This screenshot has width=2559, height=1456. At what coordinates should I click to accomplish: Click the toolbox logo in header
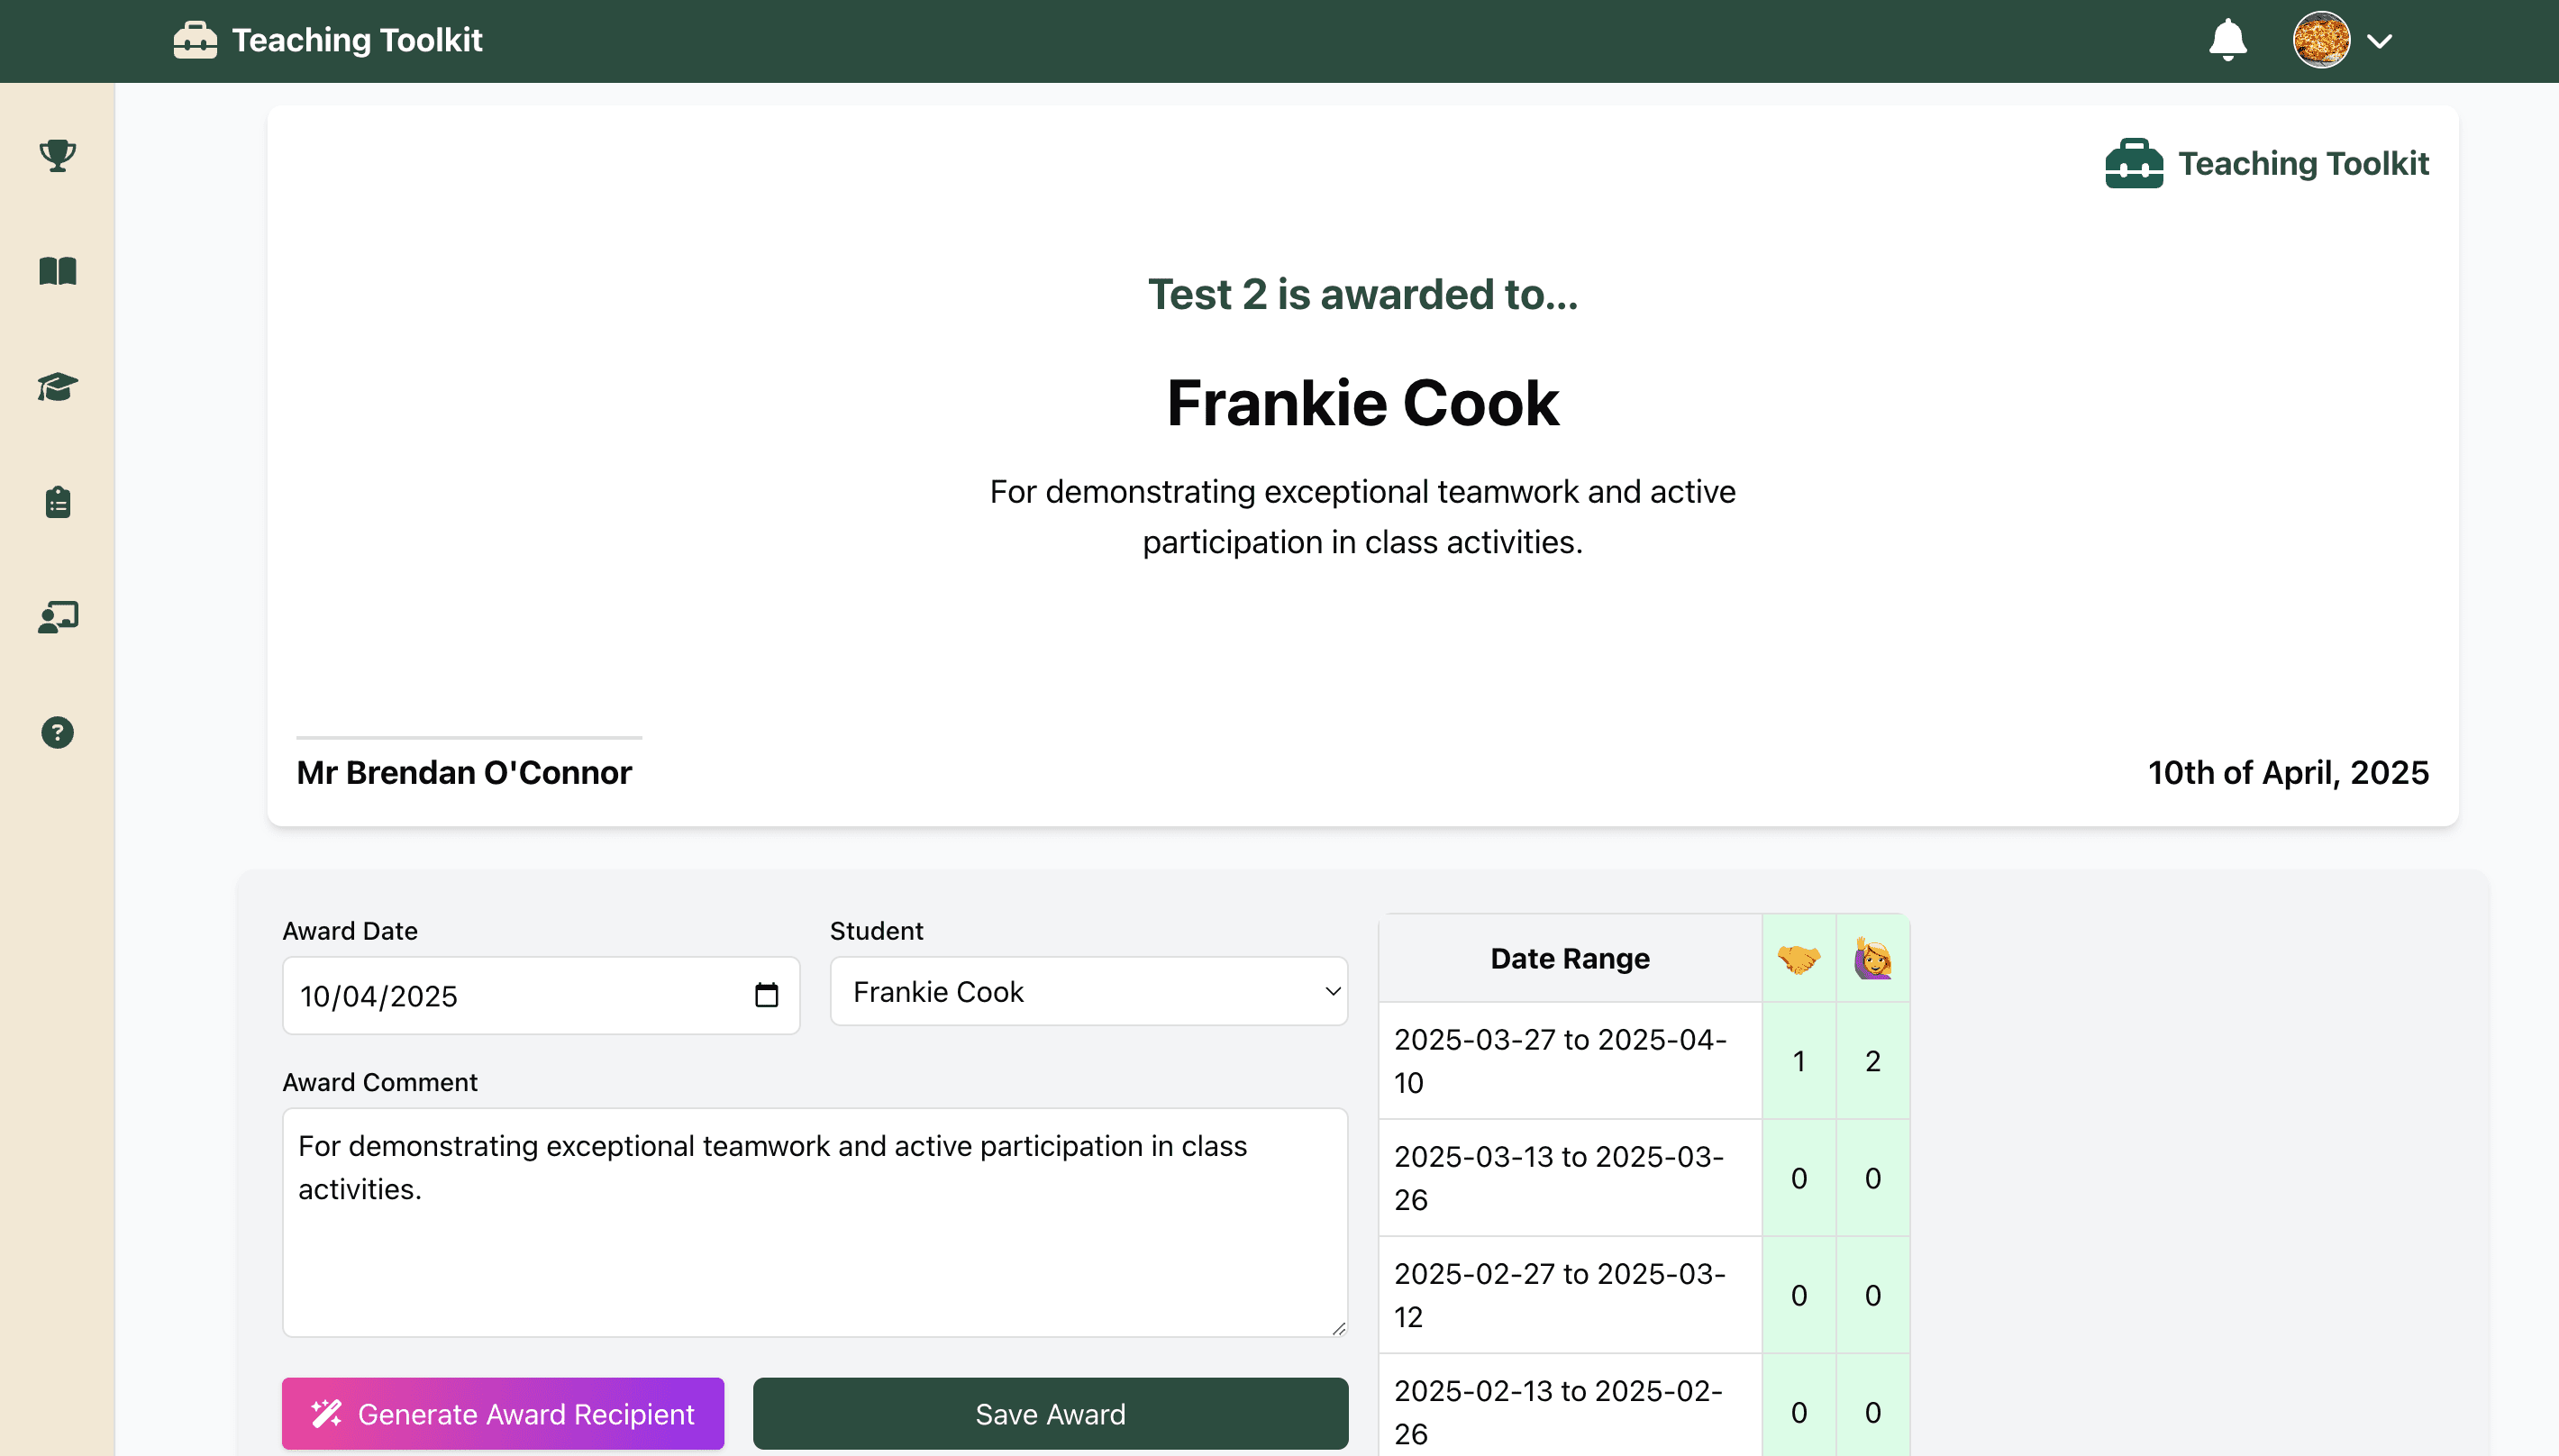pos(194,40)
